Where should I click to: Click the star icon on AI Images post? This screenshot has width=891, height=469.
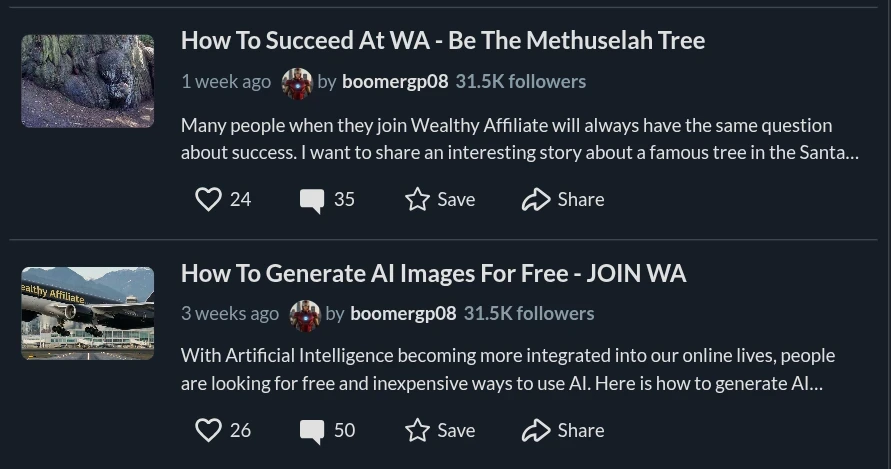tap(417, 430)
